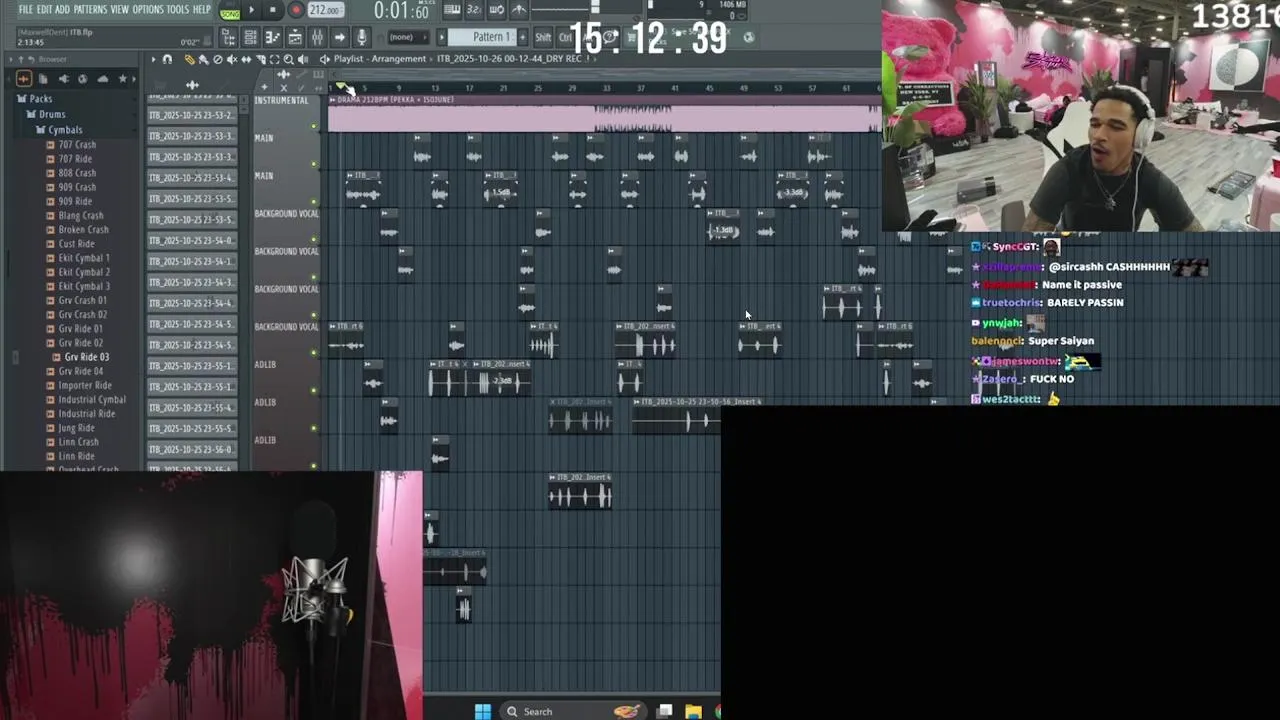Click the Shift button
The height and width of the screenshot is (720, 1280).
[x=543, y=37]
